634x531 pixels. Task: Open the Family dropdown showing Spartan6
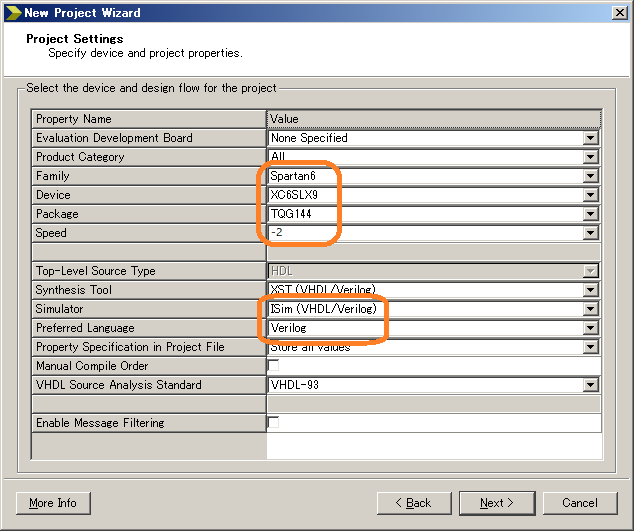590,176
